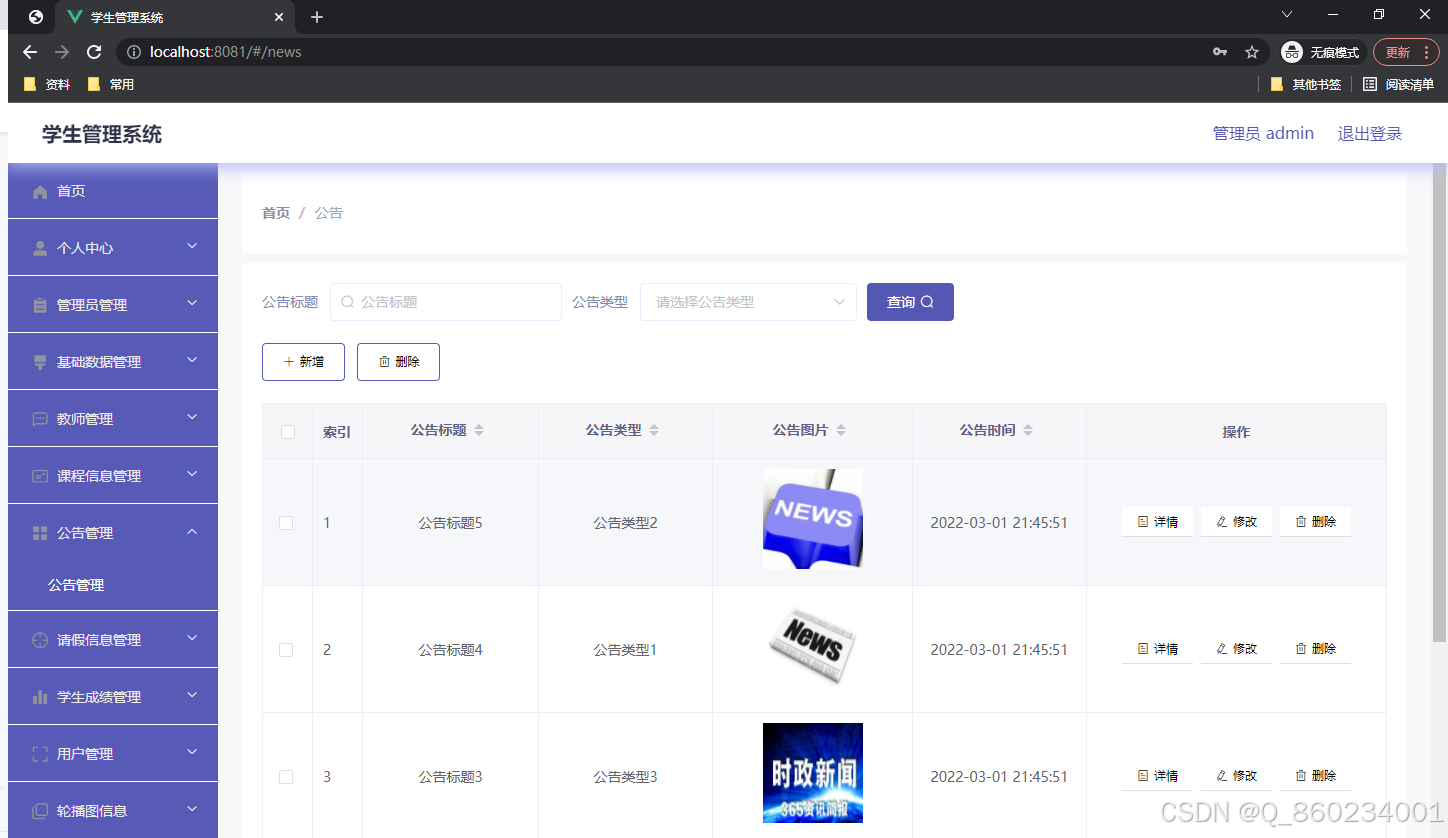
Task: Click the 删除 button above the table
Action: point(398,362)
